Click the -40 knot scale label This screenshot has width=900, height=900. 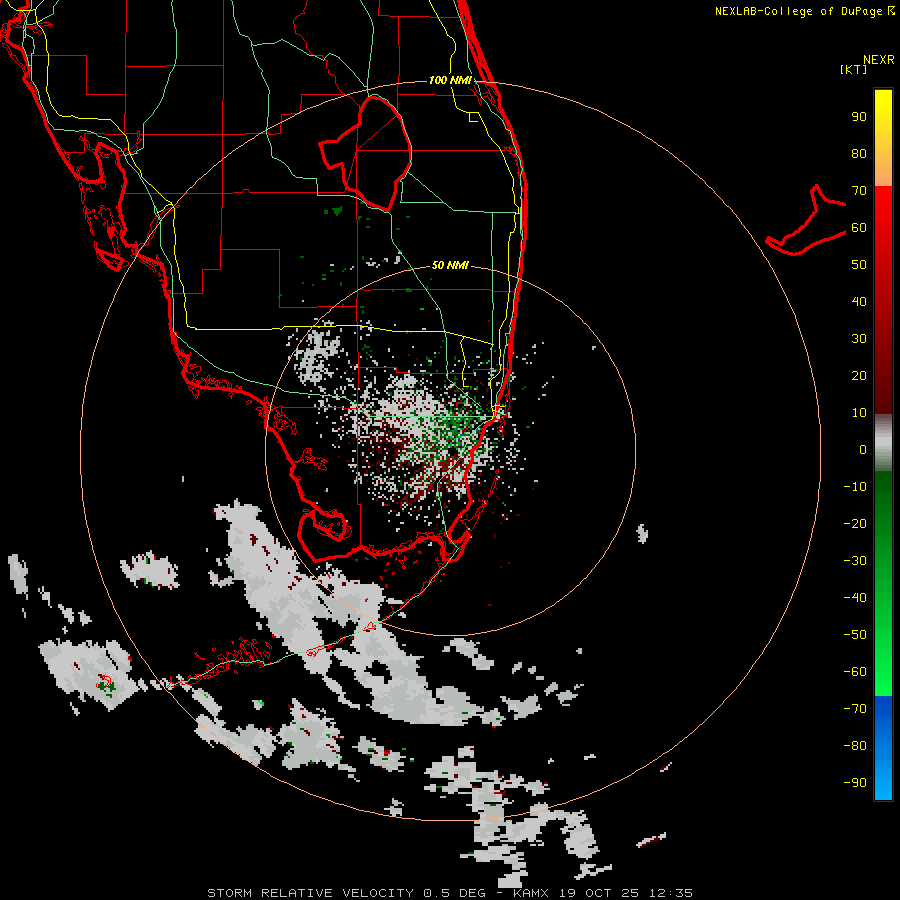point(855,598)
